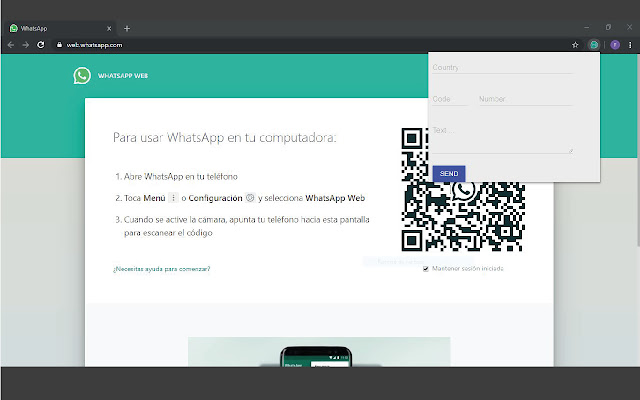Open ¿Necesitas ayuda para comenzar? link
The image size is (640, 400).
pyautogui.click(x=162, y=269)
